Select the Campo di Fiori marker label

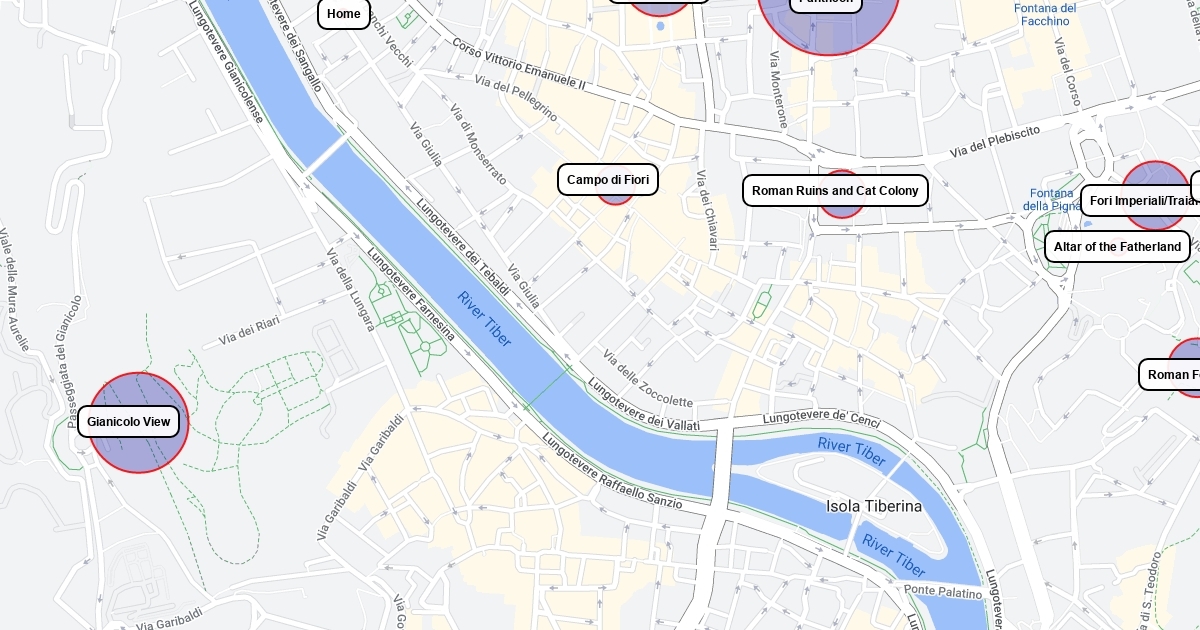pyautogui.click(x=608, y=180)
